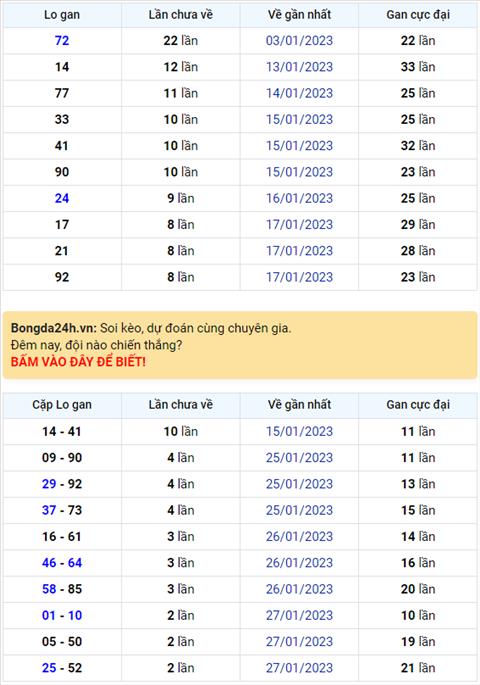
Task: Select the Lo gan number 21
Action: (62, 251)
